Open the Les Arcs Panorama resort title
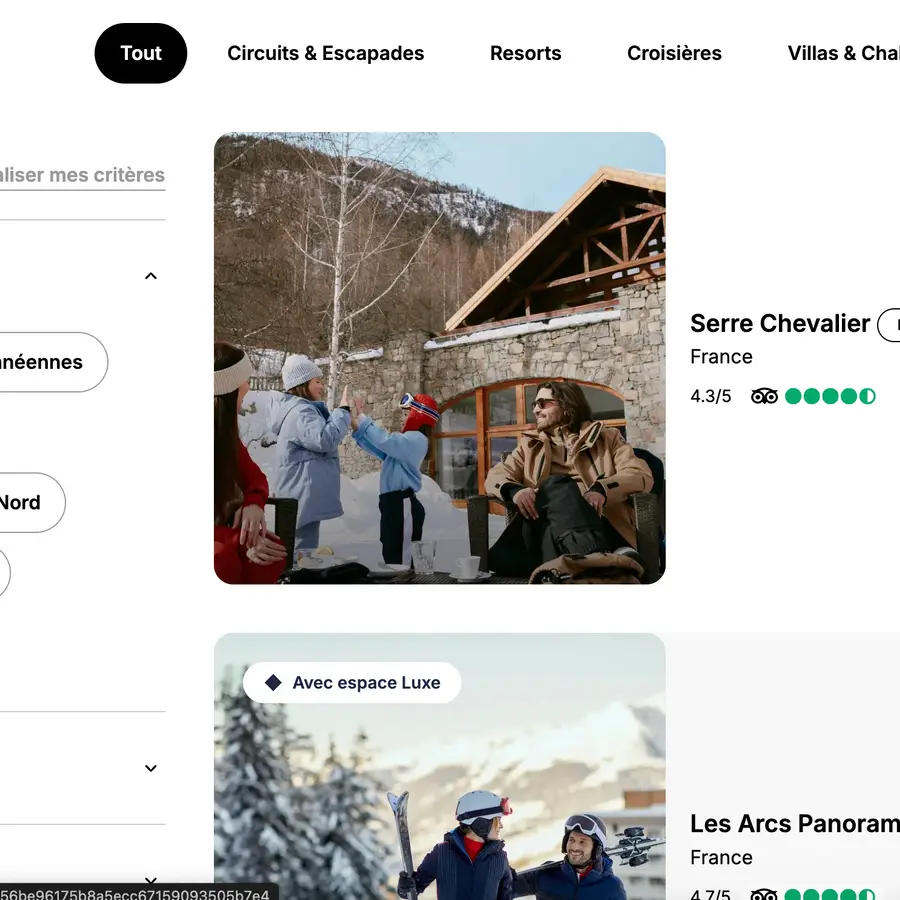The height and width of the screenshot is (900, 900). (x=794, y=824)
